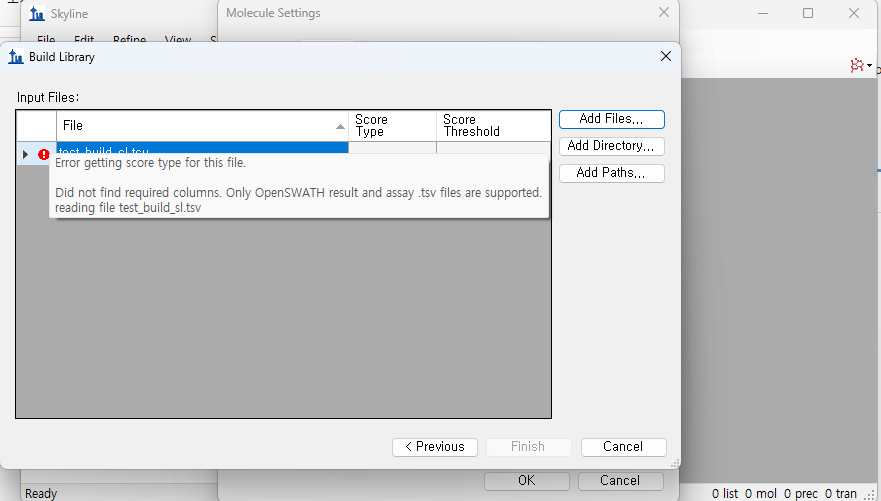The width and height of the screenshot is (881, 501).
Task: Click the row selector arrow in Input Files grid
Action: pyautogui.click(x=26, y=154)
